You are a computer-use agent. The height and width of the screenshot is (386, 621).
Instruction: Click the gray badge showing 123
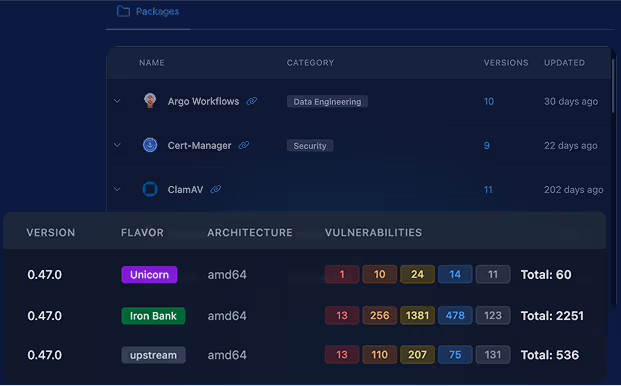pyautogui.click(x=493, y=316)
